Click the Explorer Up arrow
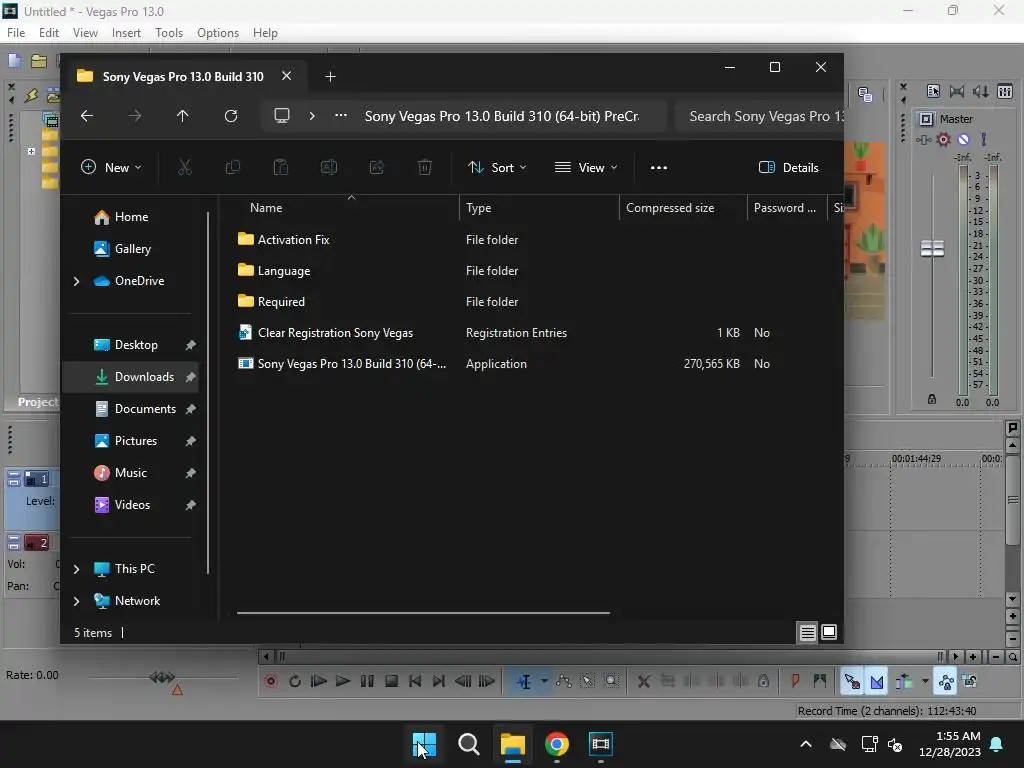This screenshot has width=1024, height=768. pyautogui.click(x=182, y=116)
